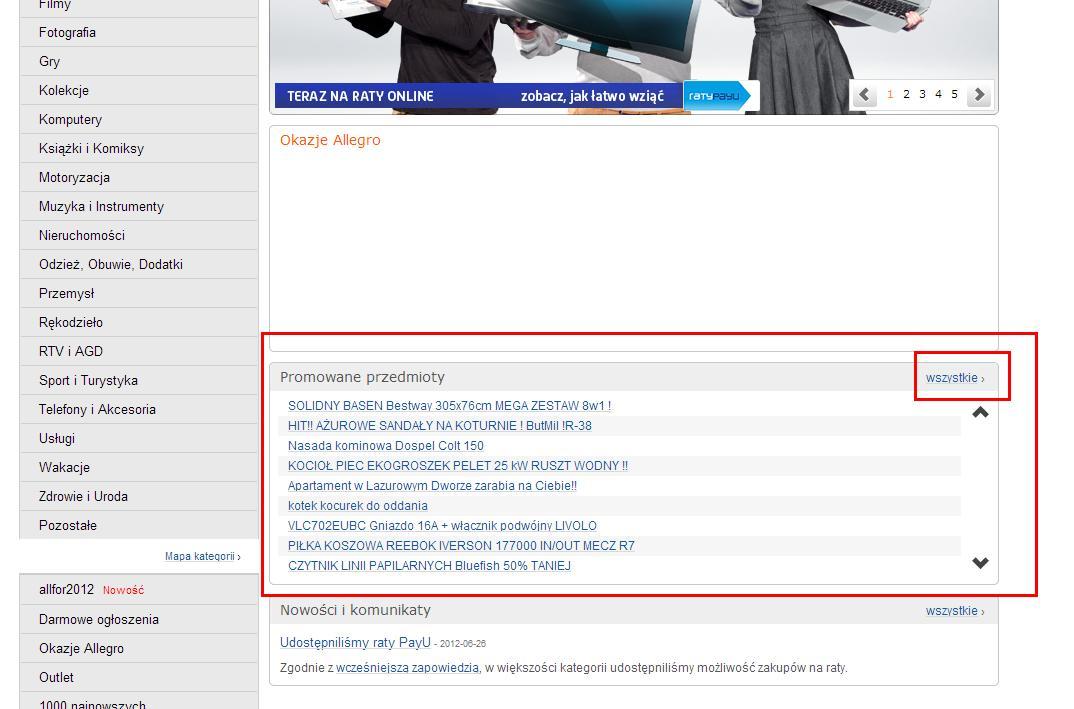
Task: Open VLC702EUBC Gniazdo 16A listing
Action: point(442,525)
